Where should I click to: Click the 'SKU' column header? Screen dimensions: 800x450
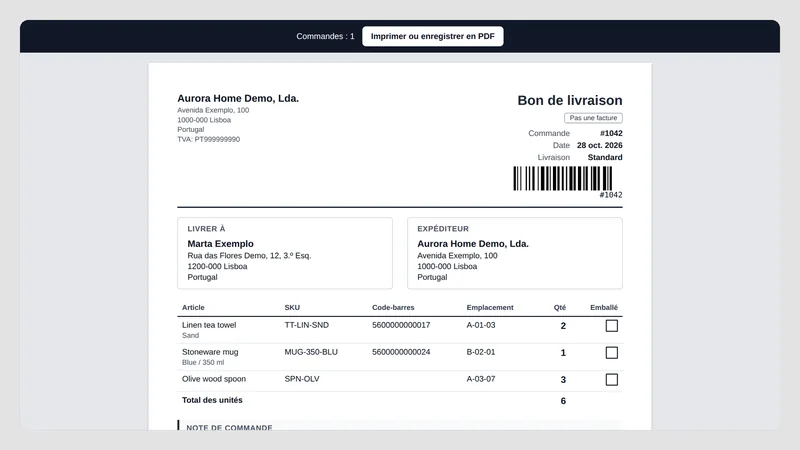tap(292, 308)
